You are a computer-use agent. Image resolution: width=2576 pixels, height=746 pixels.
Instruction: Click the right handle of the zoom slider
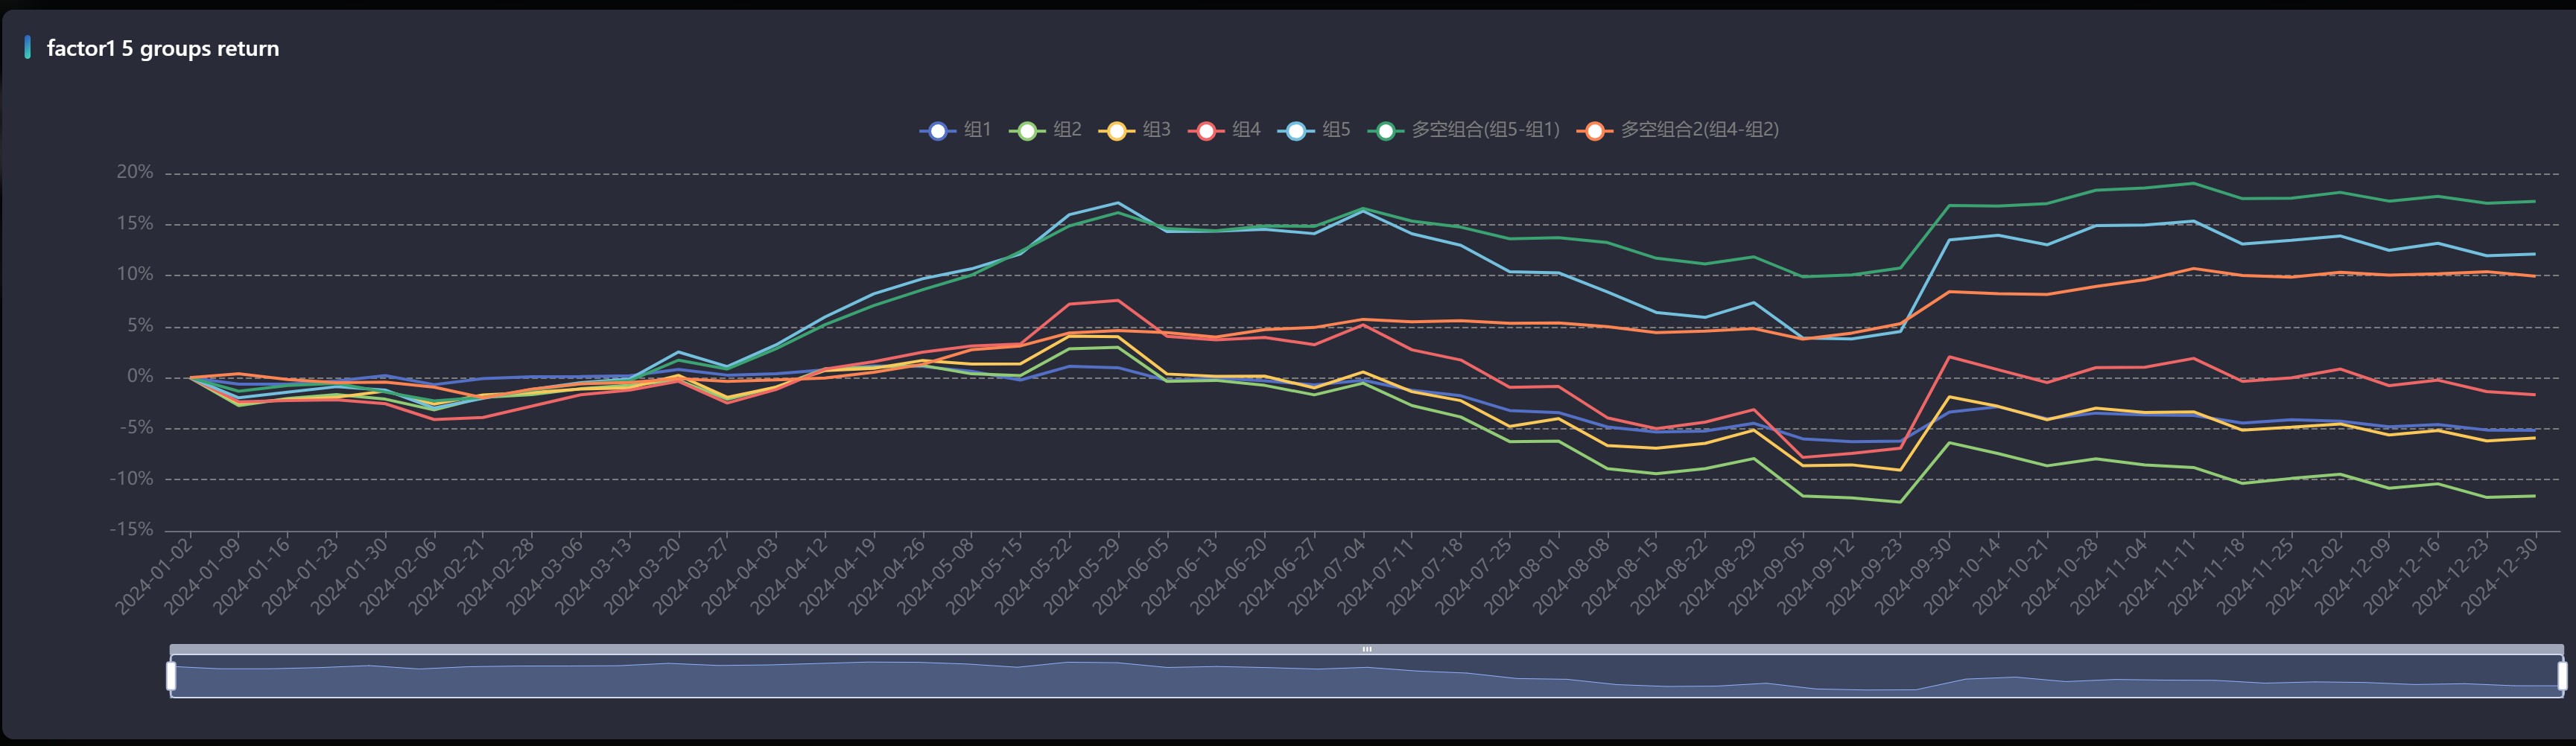[2562, 676]
